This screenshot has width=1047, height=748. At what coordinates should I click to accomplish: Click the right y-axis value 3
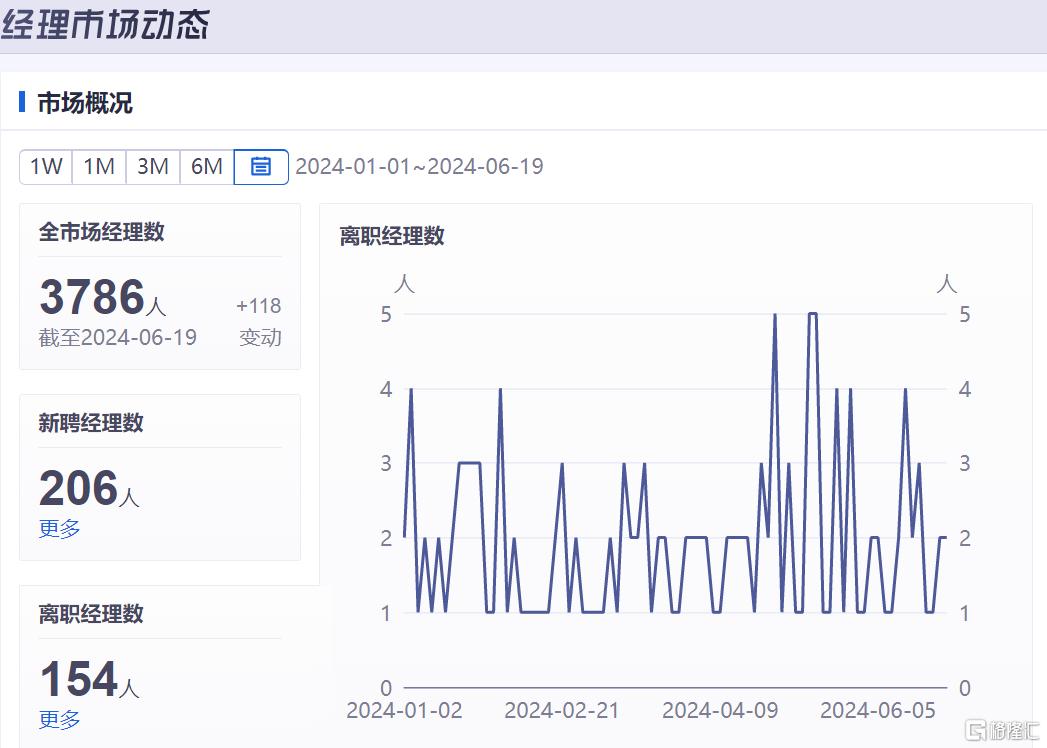coord(965,463)
